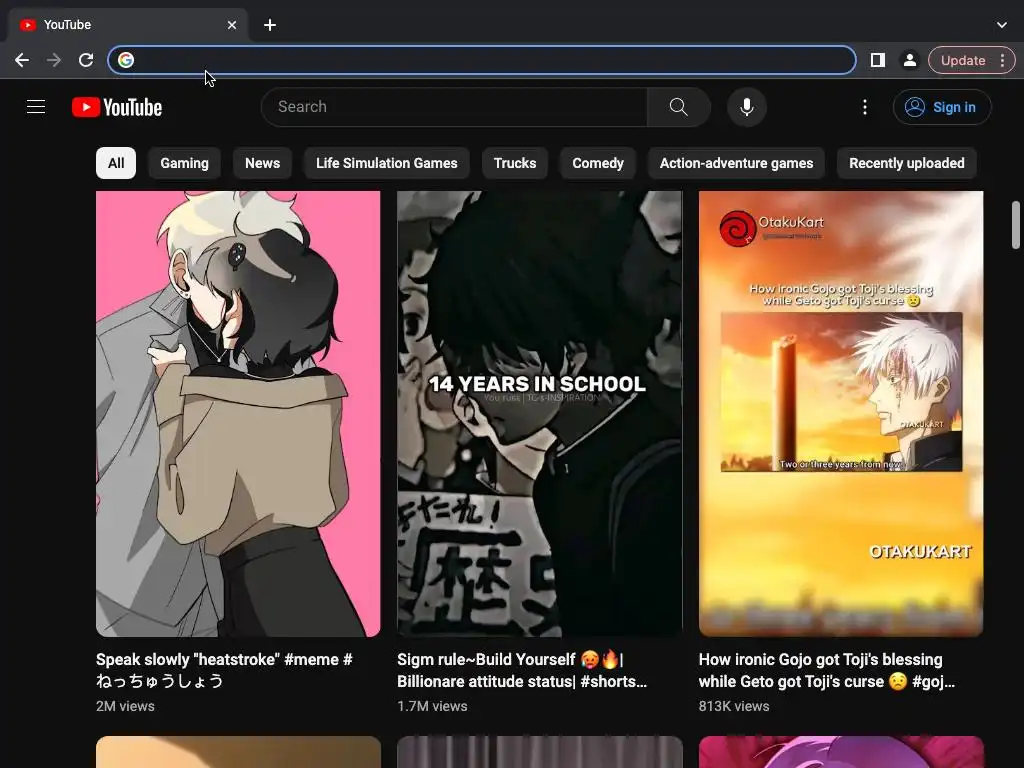This screenshot has width=1024, height=768.
Task: Select the Life Simulation Games chip
Action: click(x=387, y=163)
